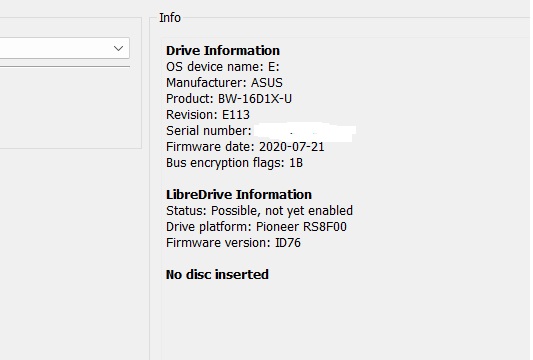This screenshot has width=533, height=360.
Task: Click the Status Possible, not yet enabled line
Action: pos(259,211)
